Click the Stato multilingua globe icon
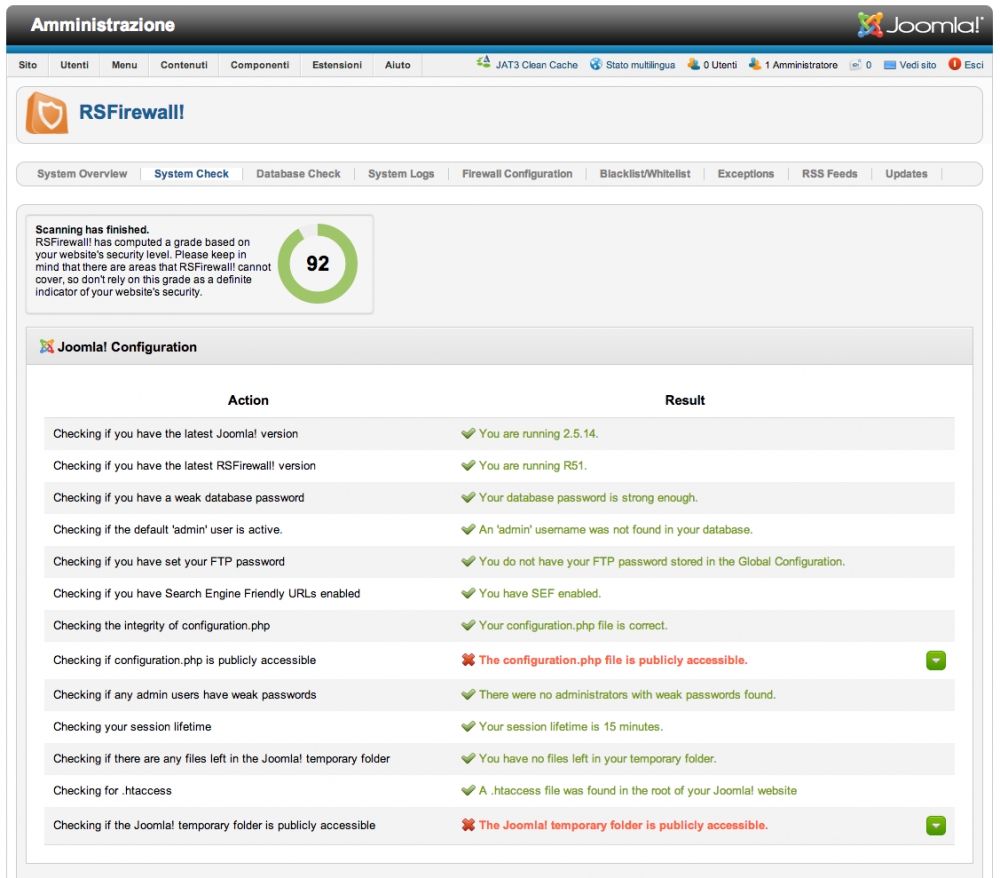Screen dimensions: 1000x878 (x=596, y=64)
